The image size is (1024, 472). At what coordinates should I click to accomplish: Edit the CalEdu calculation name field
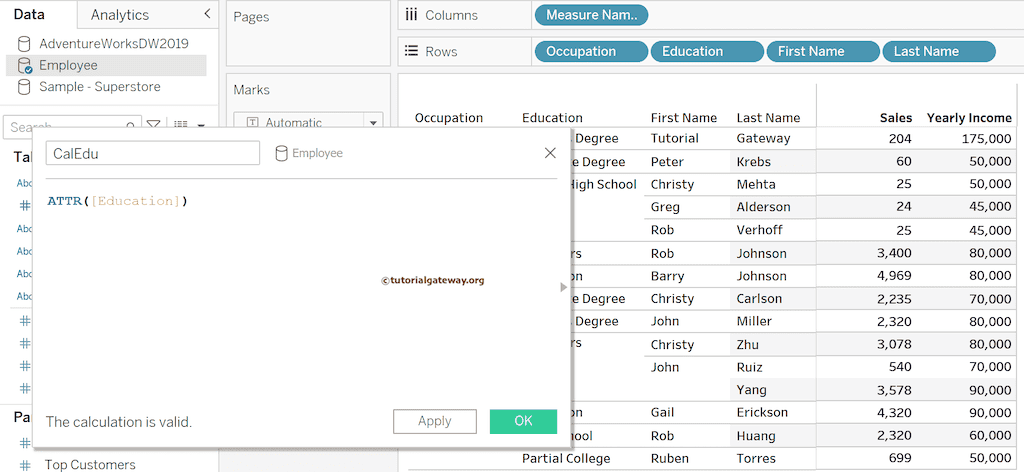point(152,153)
